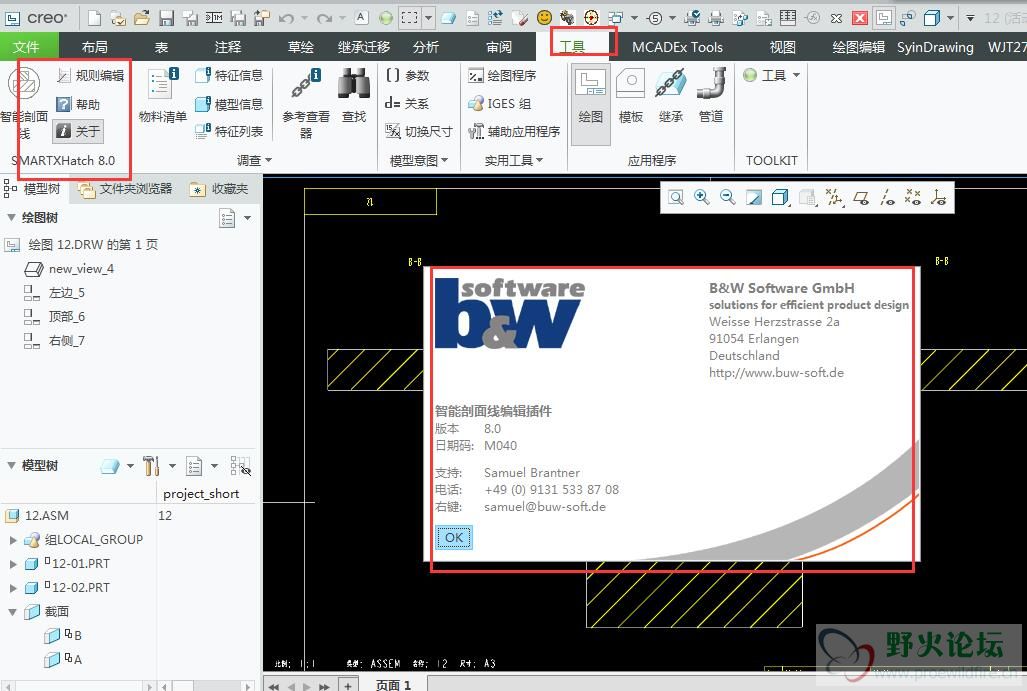The image size is (1027, 691).
Task: Click the 帮助 (Help) button
Action: tap(79, 104)
